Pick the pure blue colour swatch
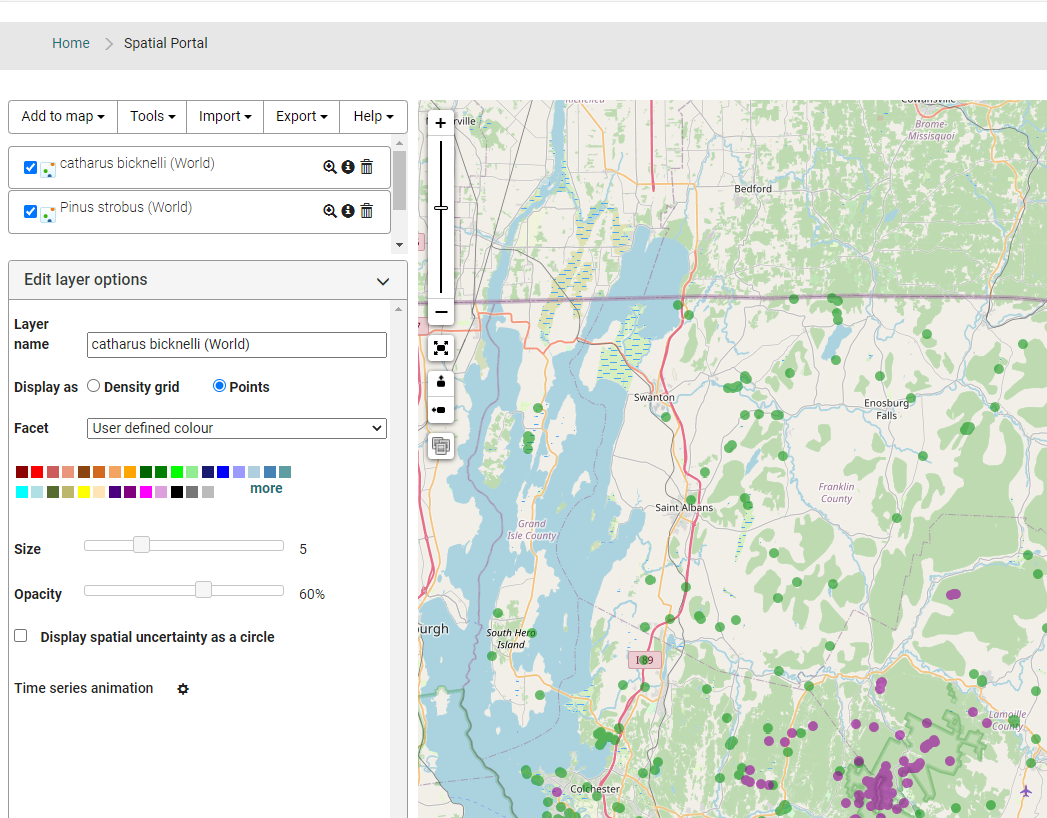 tap(223, 472)
